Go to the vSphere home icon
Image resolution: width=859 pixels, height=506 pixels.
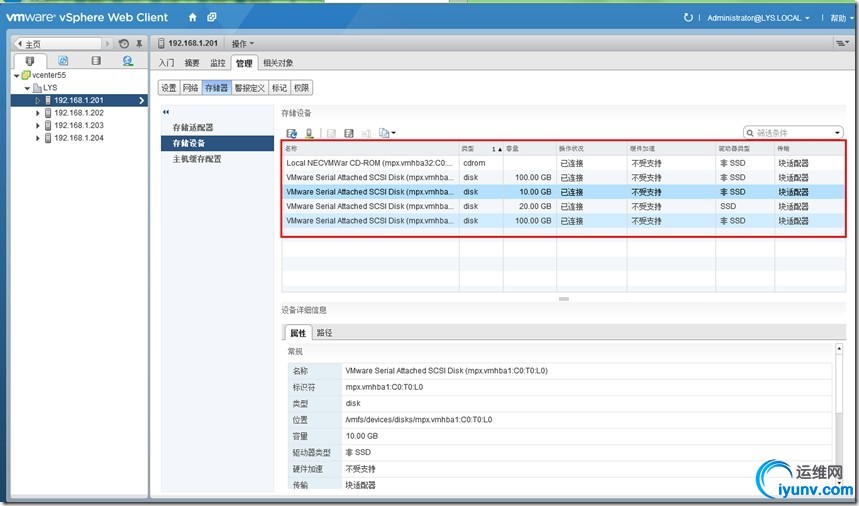pos(192,18)
